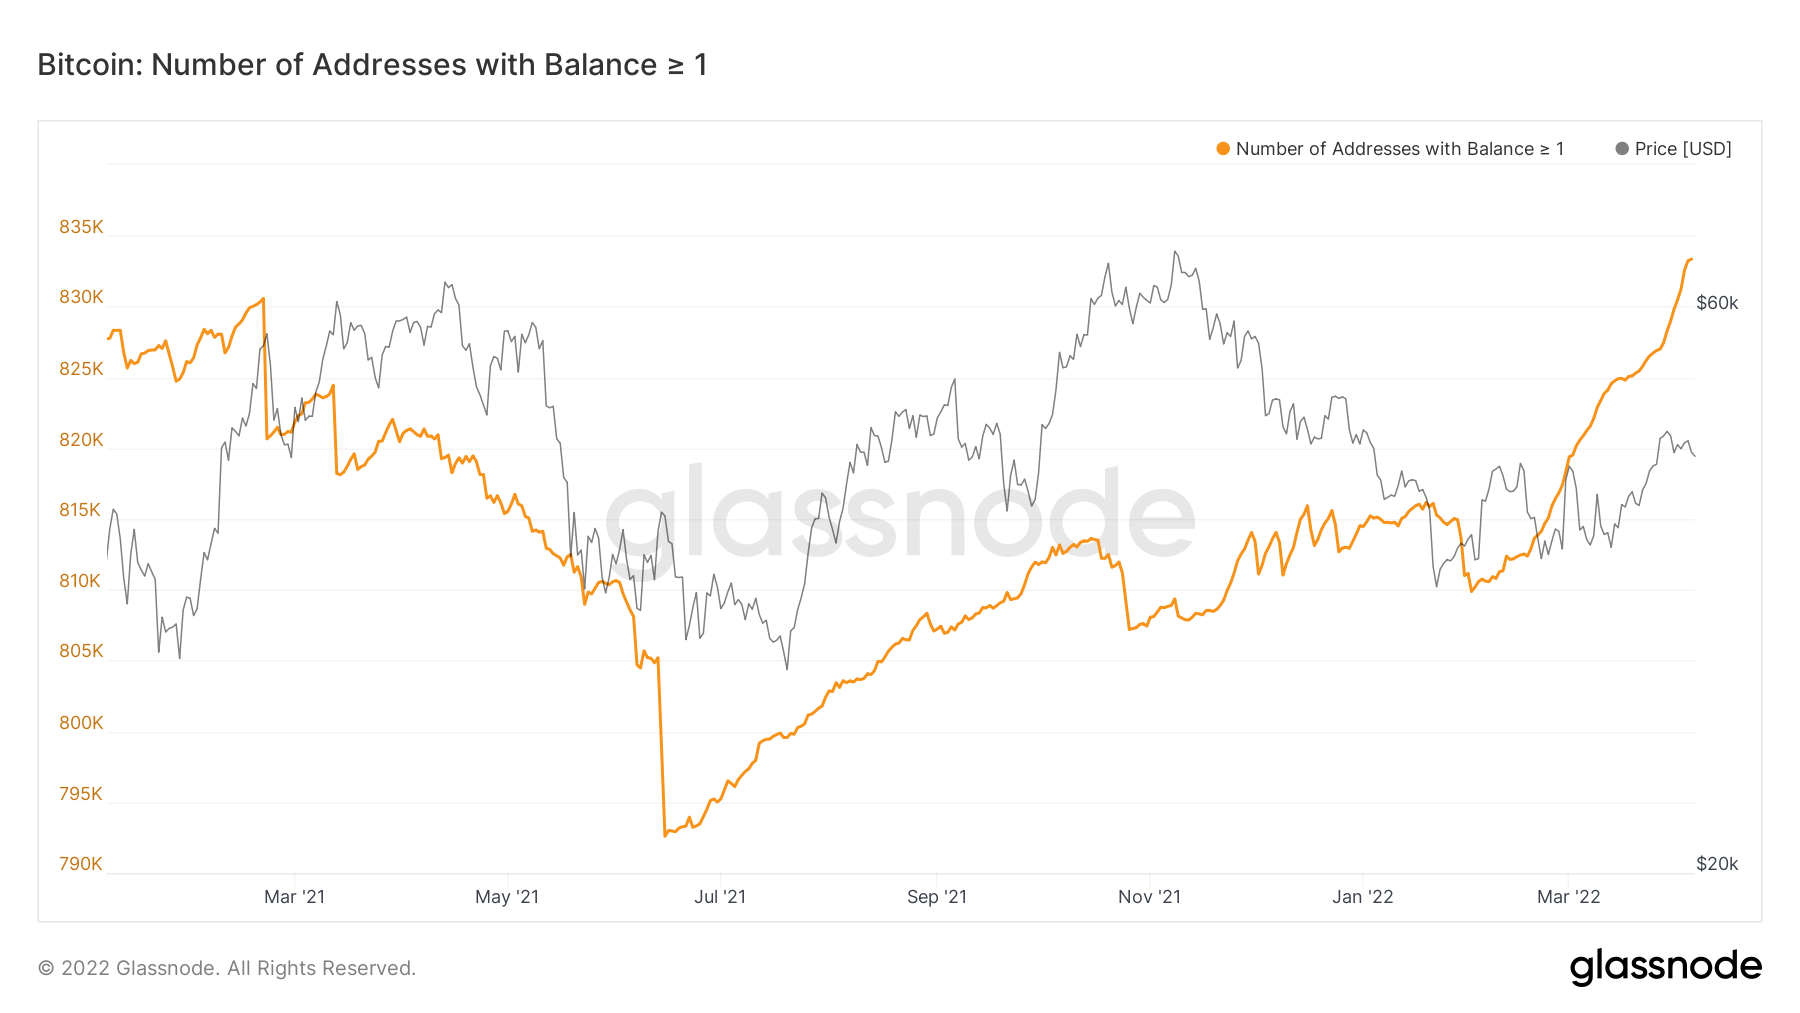Click the 790K y-axis label
The height and width of the screenshot is (1013, 1800).
[81, 864]
